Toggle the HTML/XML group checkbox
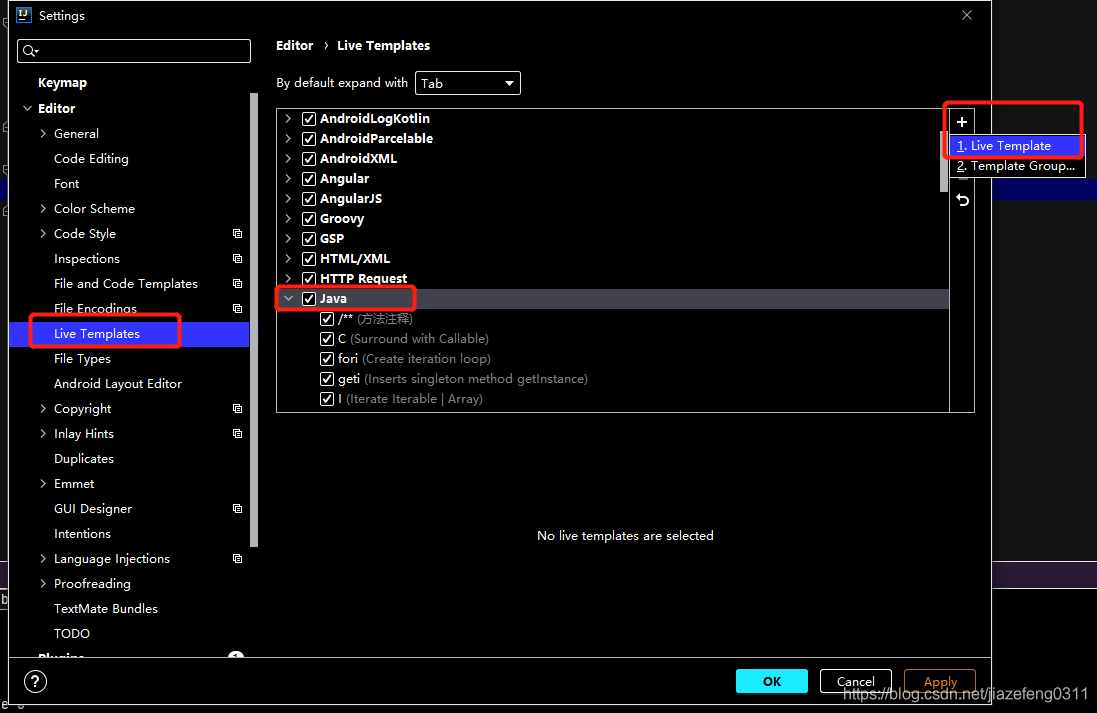This screenshot has width=1097, height=713. pos(309,258)
